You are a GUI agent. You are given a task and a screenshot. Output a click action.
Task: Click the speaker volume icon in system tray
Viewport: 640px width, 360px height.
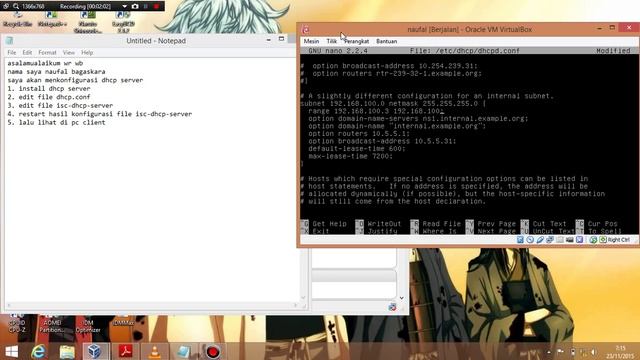(594, 352)
